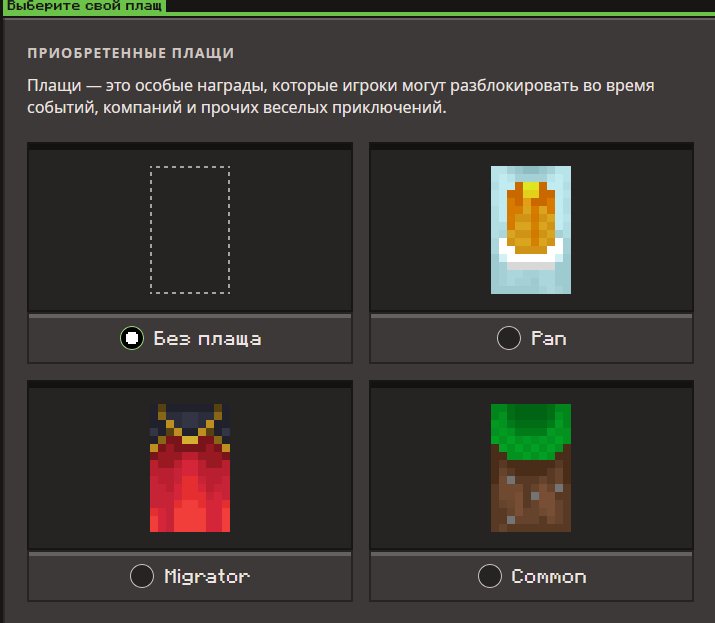This screenshot has height=623, width=715.
Task: Click the grass block Common cape image
Action: click(531, 467)
